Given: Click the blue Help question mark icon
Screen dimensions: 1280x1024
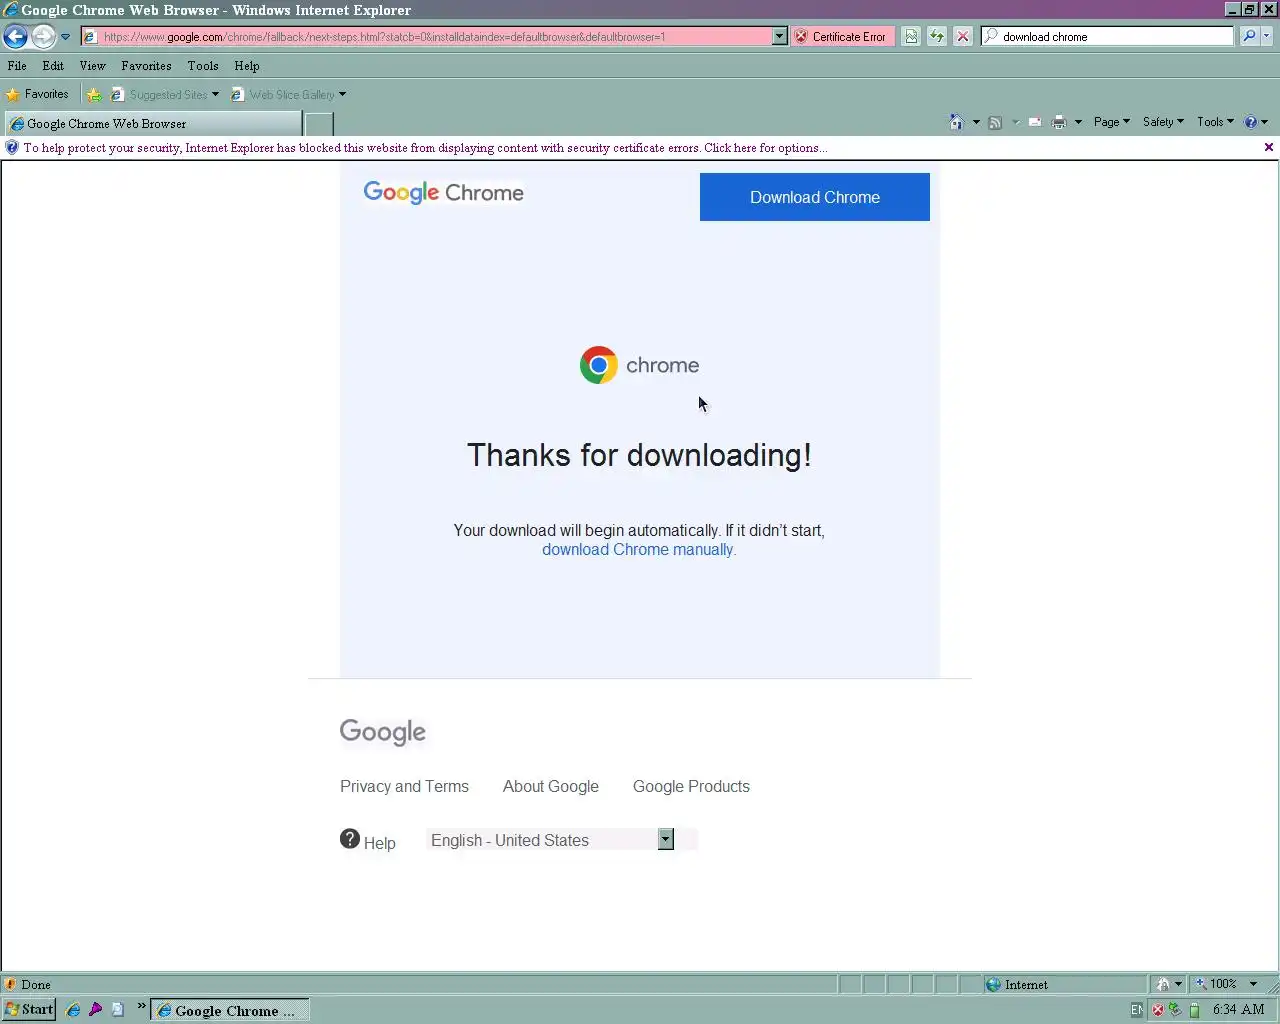Looking at the screenshot, I should [x=1251, y=122].
